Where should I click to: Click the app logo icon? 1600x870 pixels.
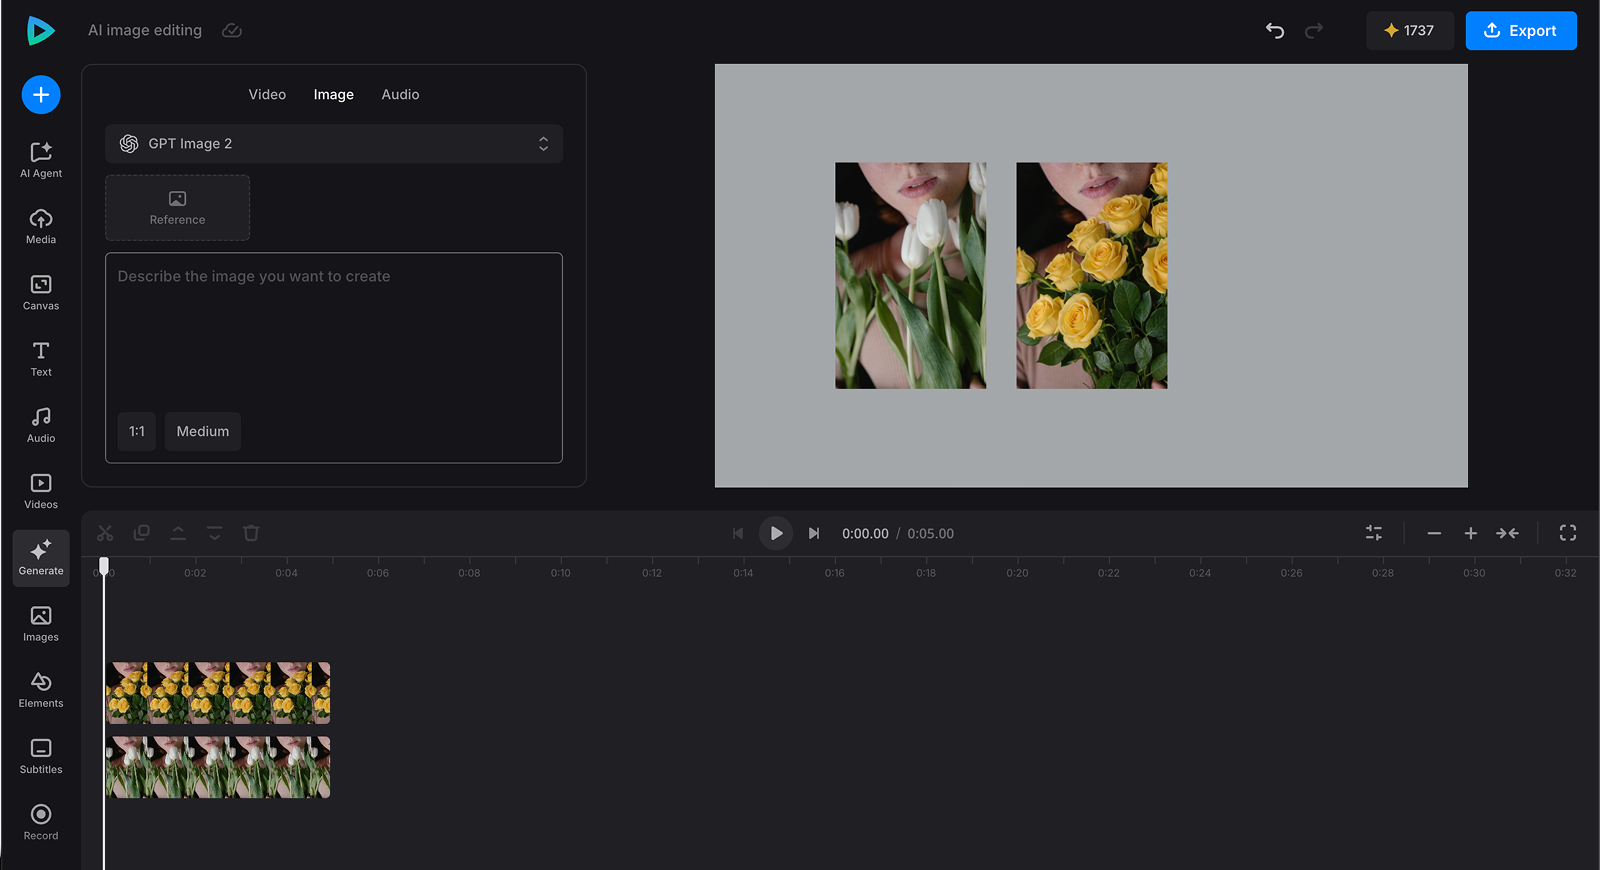[40, 31]
